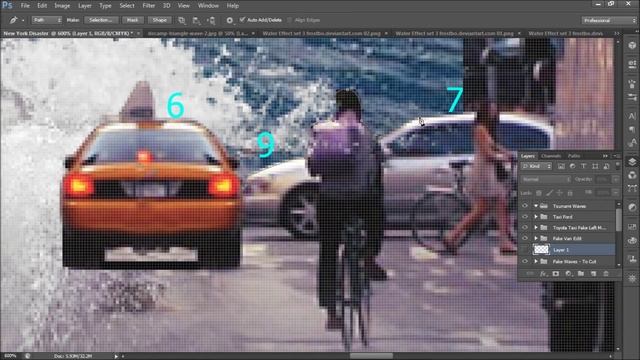Create a new layer icon

pos(593,273)
